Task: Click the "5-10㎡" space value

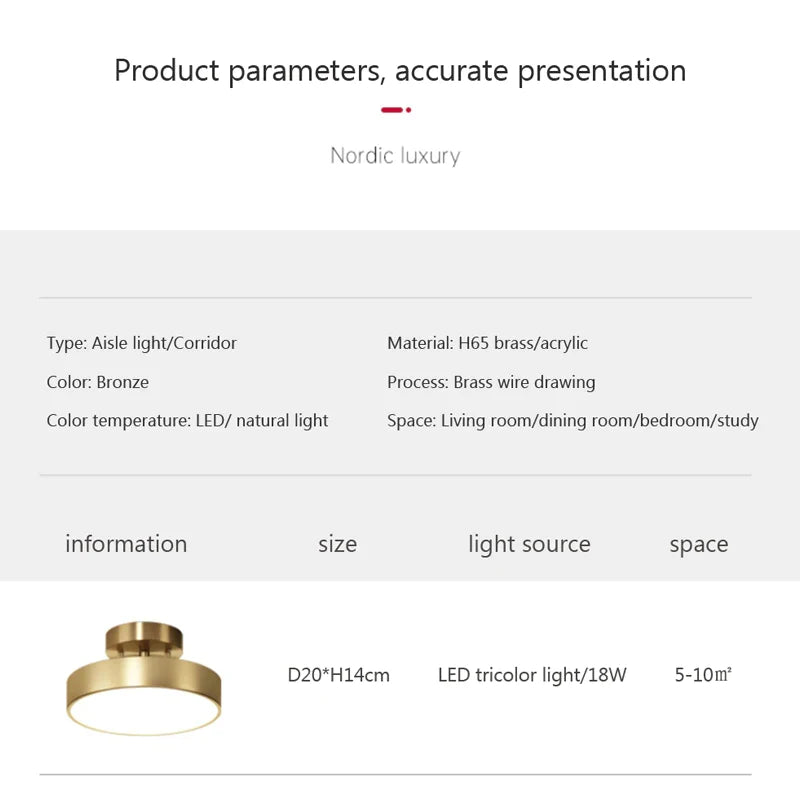Action: [703, 675]
